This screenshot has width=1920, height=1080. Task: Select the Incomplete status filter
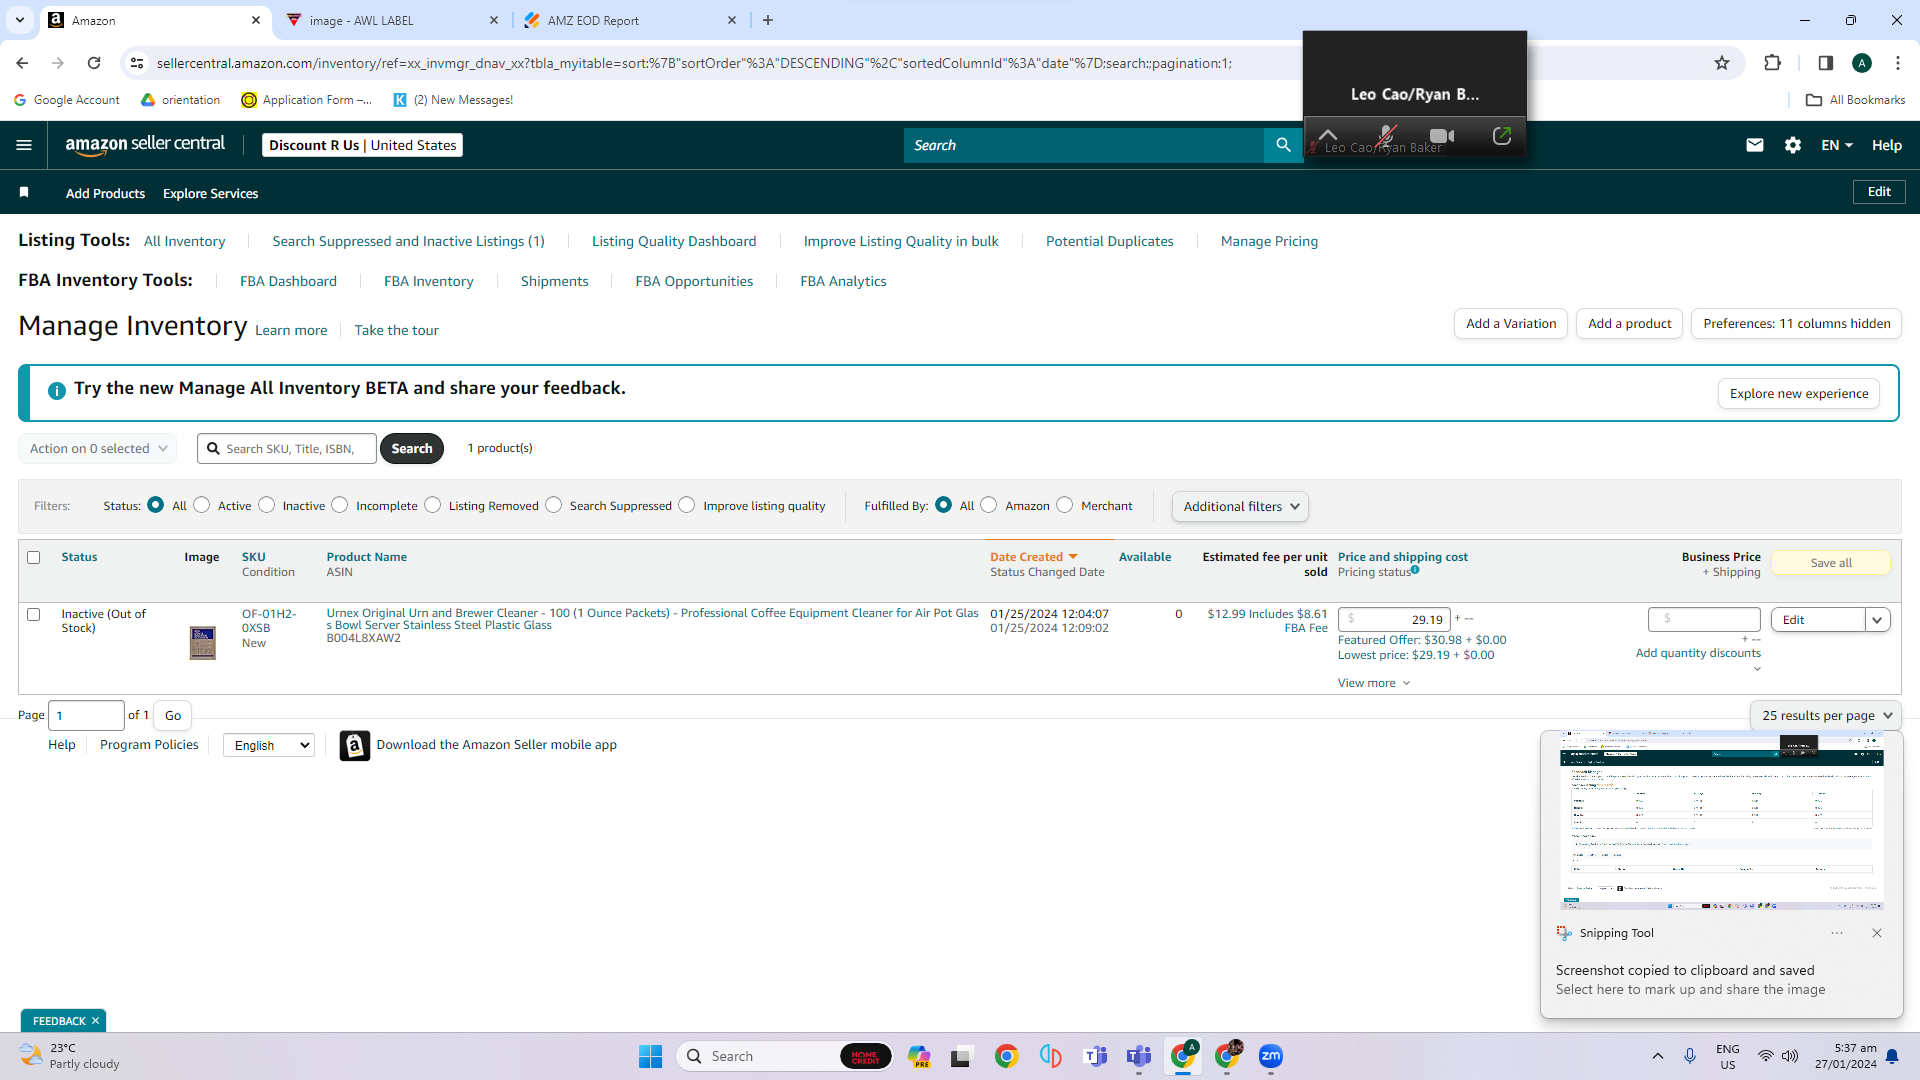click(x=340, y=505)
